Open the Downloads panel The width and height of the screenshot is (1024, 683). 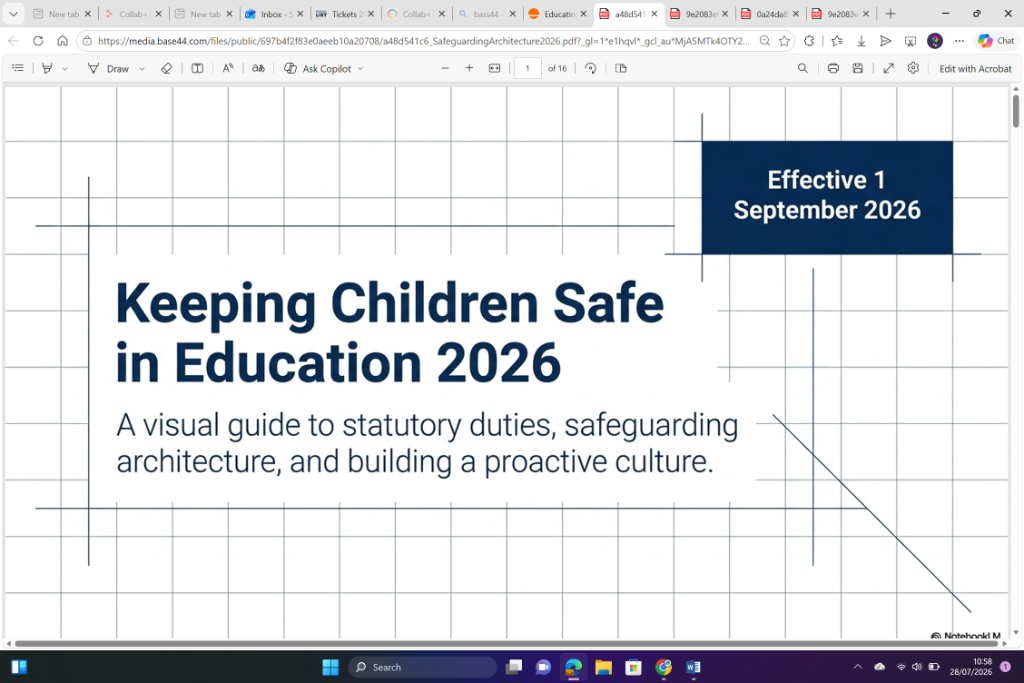tap(861, 40)
